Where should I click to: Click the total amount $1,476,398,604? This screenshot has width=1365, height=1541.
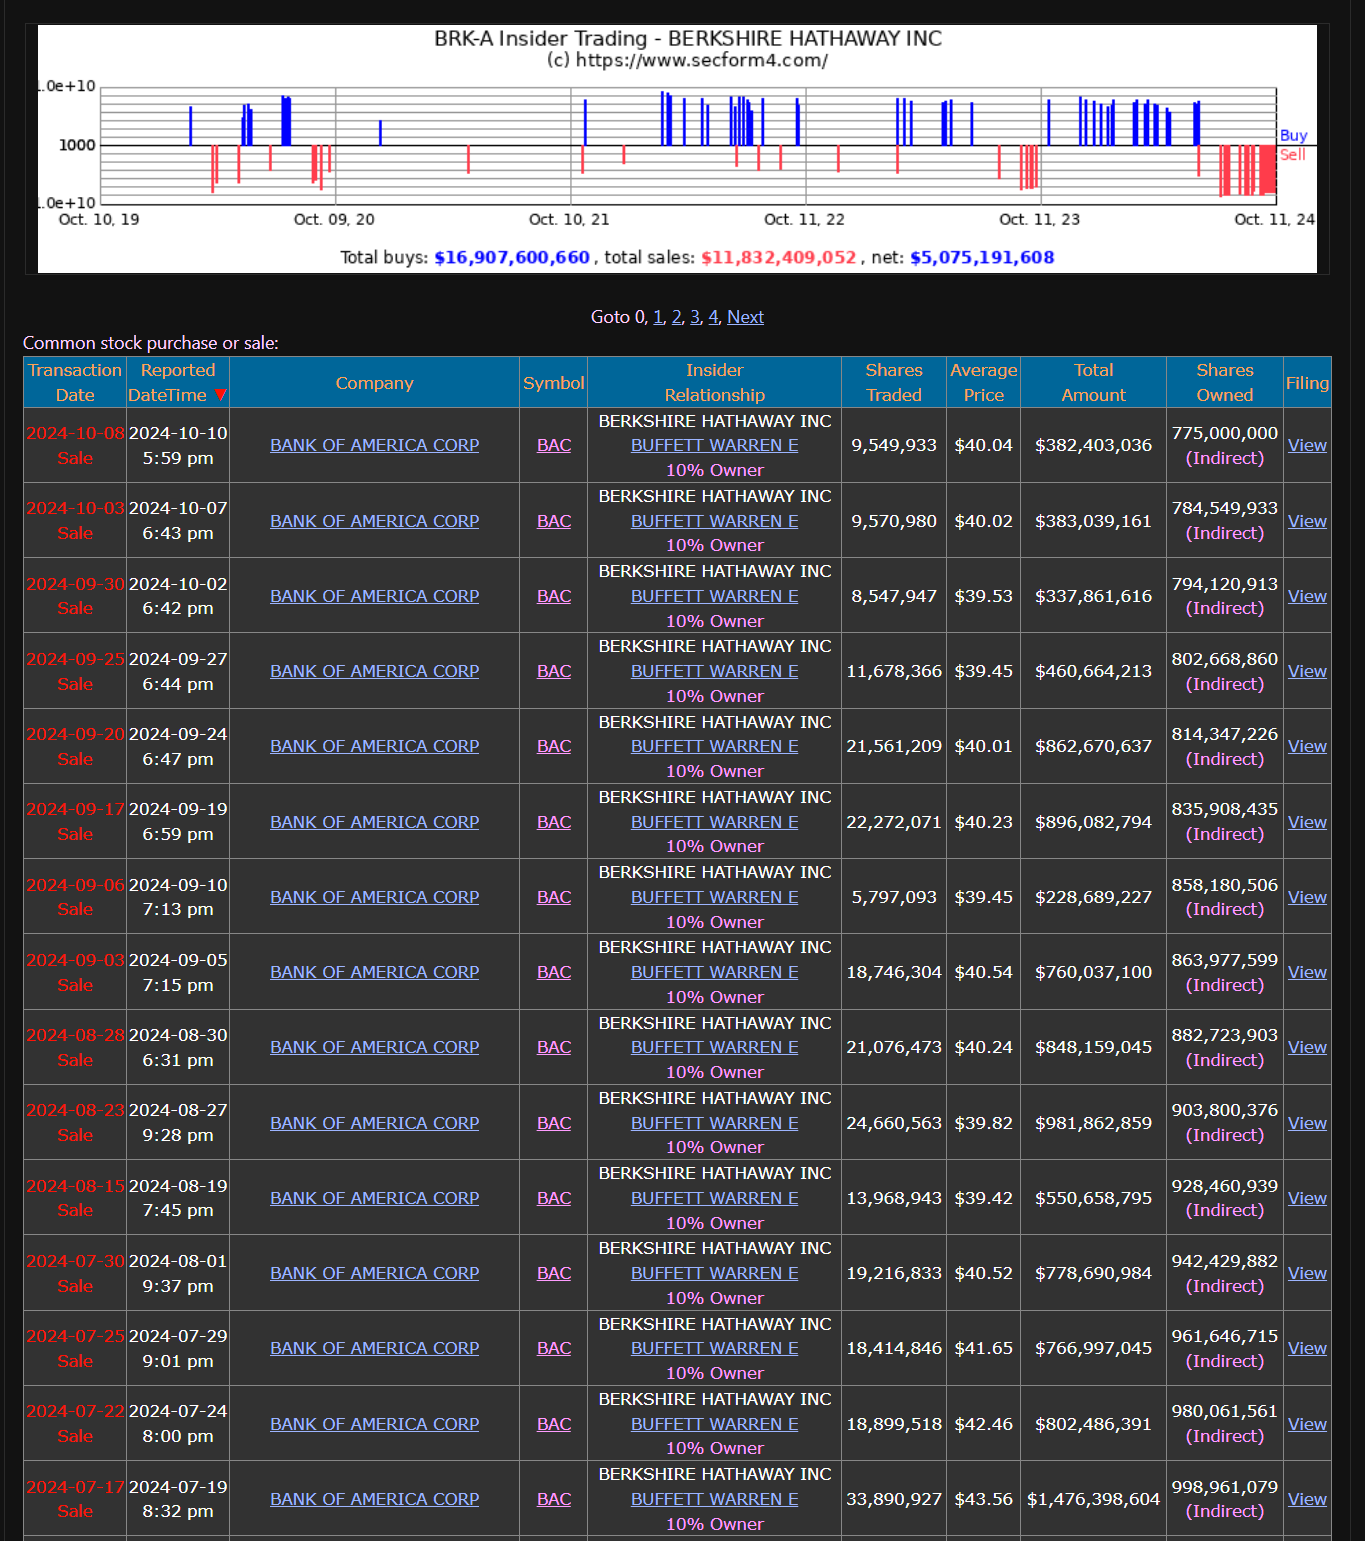point(1093,1499)
